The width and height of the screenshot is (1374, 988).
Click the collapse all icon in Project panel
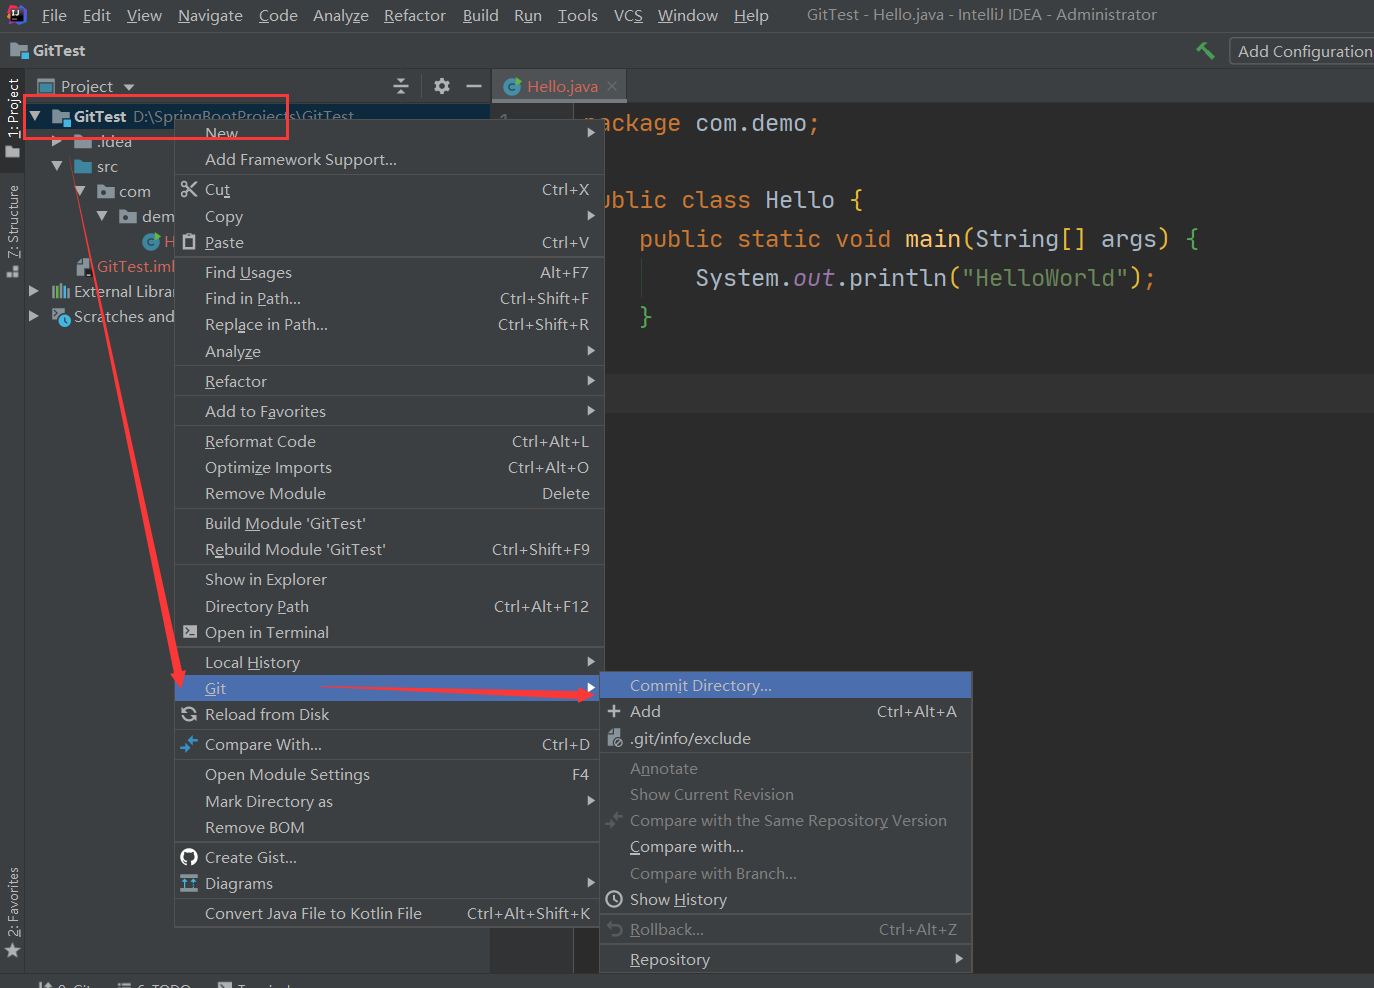[401, 86]
